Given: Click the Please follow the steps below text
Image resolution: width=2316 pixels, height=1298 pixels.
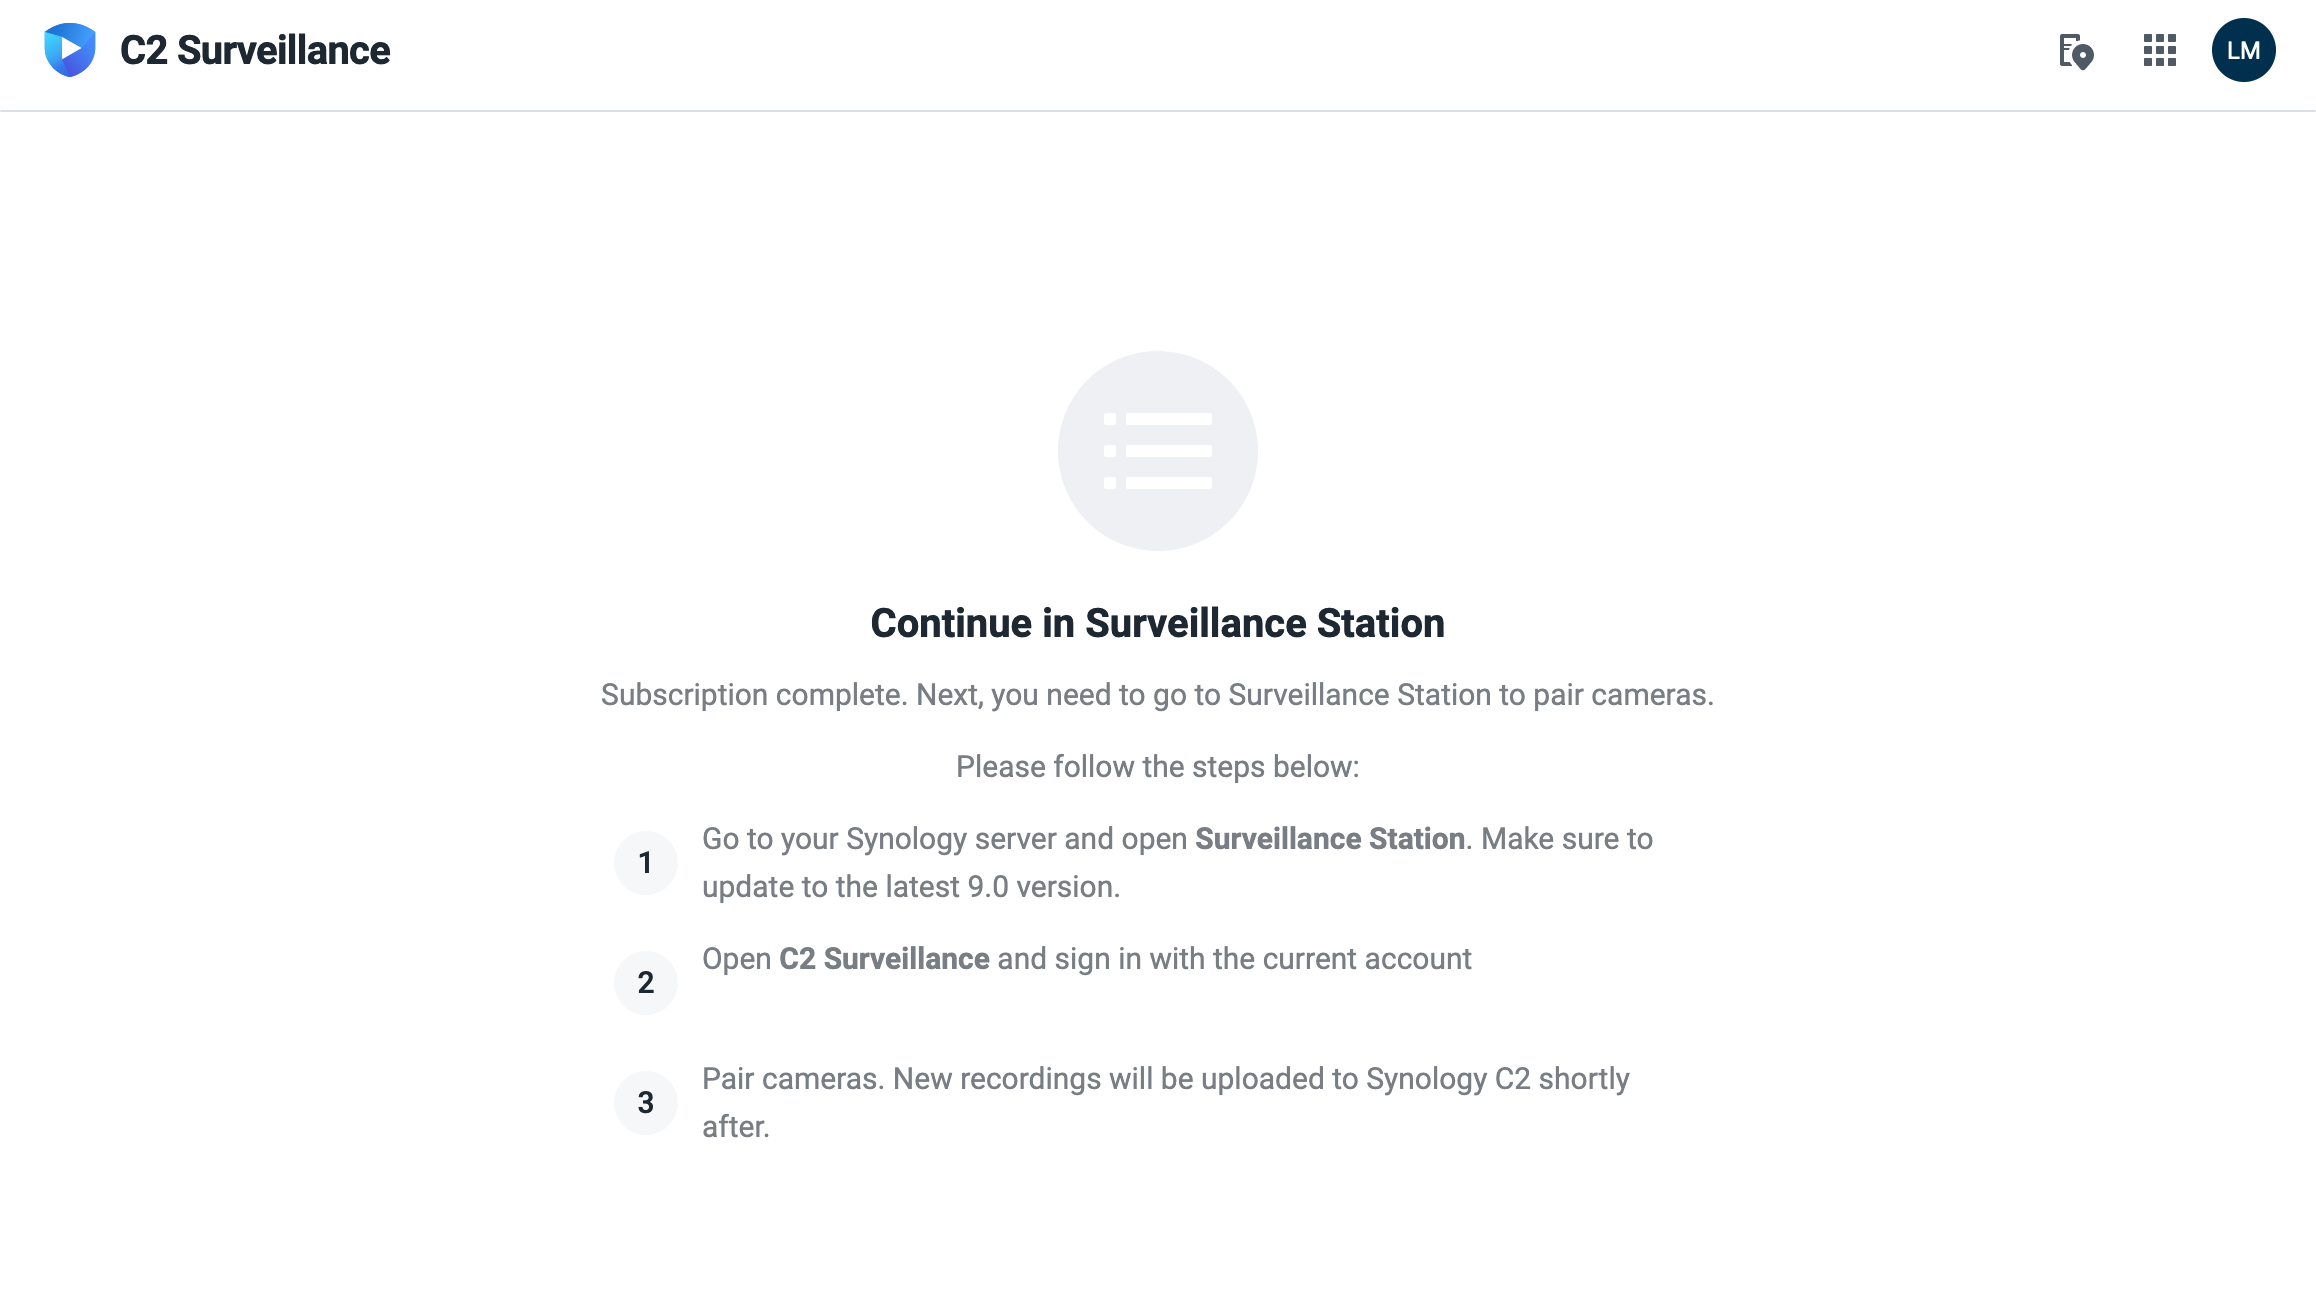Looking at the screenshot, I should 1158,767.
